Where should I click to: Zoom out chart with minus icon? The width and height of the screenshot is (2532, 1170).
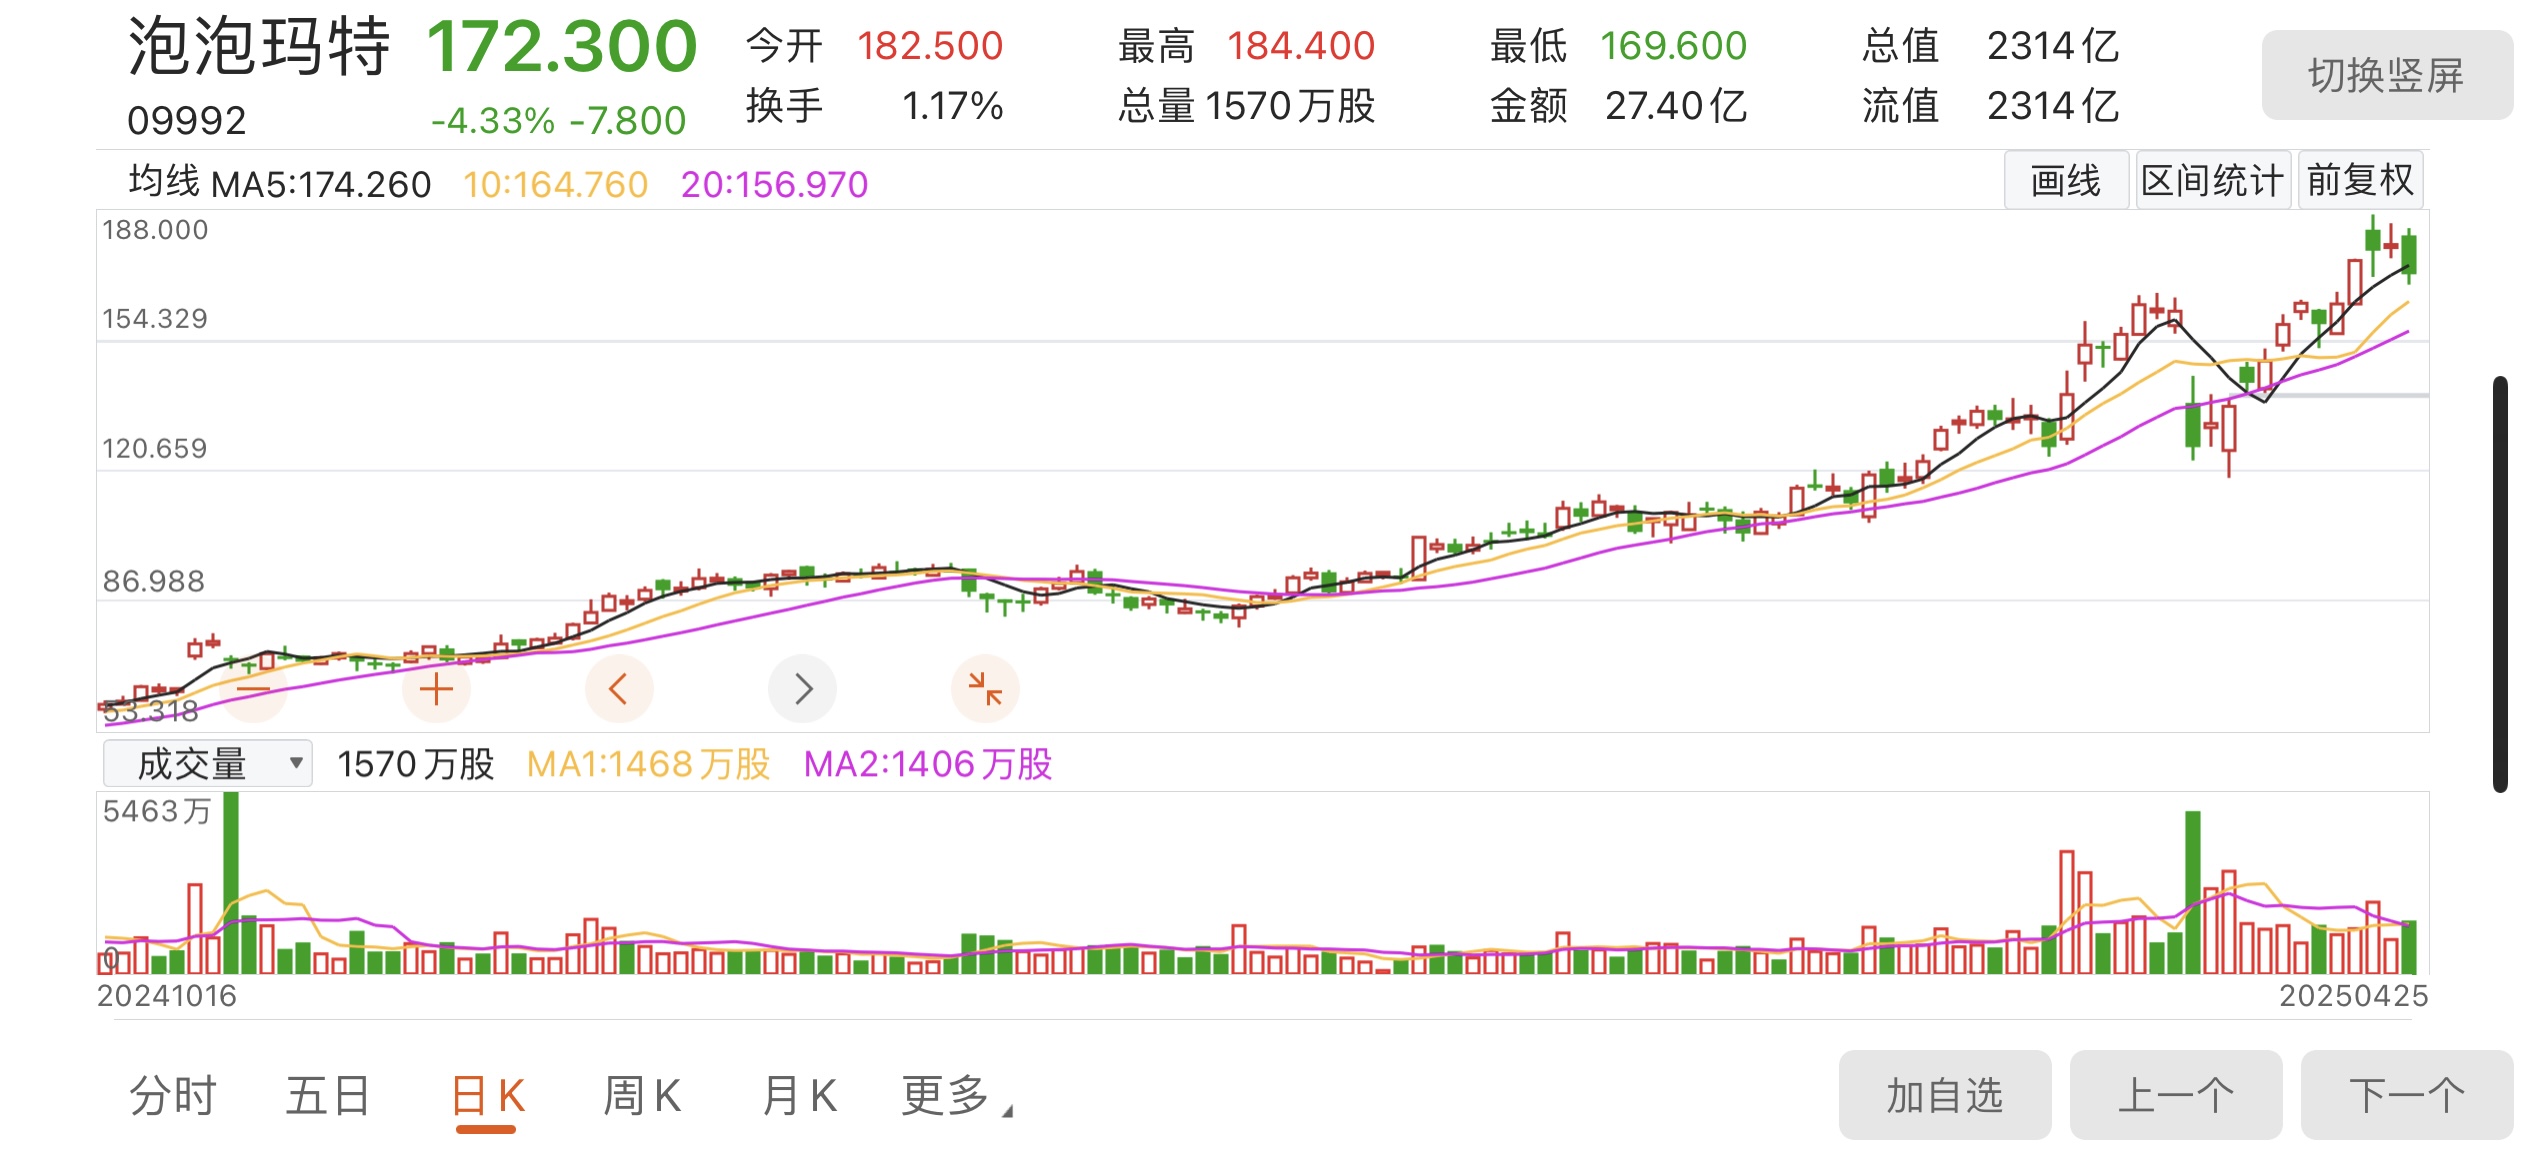tap(253, 689)
